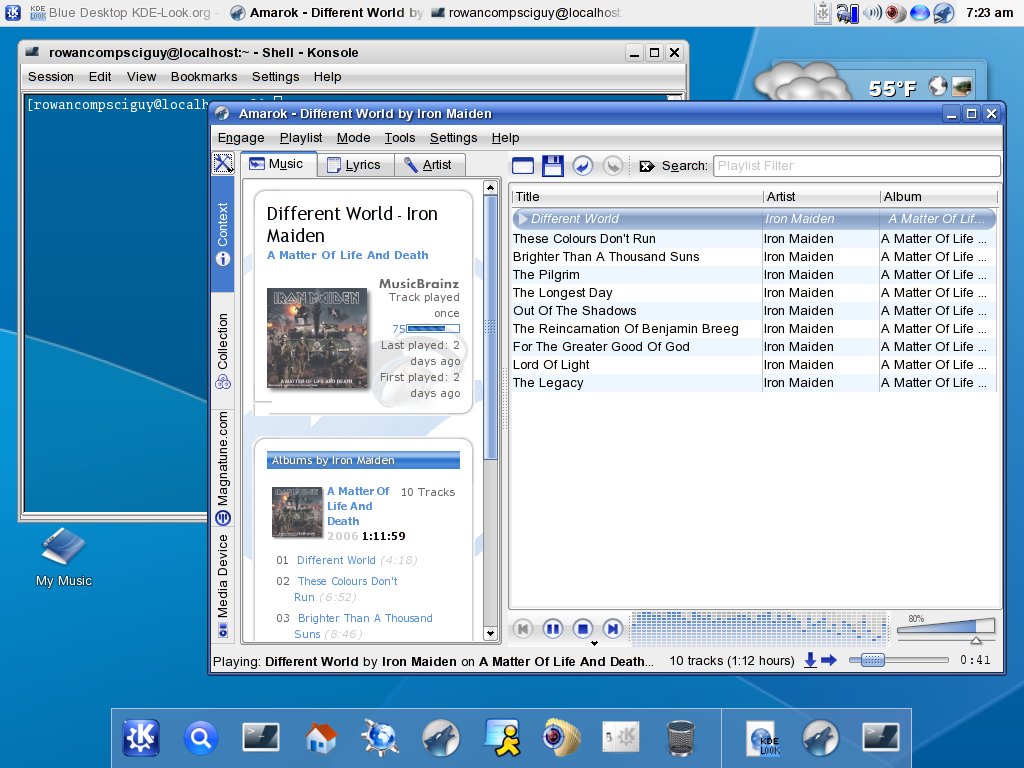Click the small album cover in albums list
The height and width of the screenshot is (768, 1024).
point(297,512)
